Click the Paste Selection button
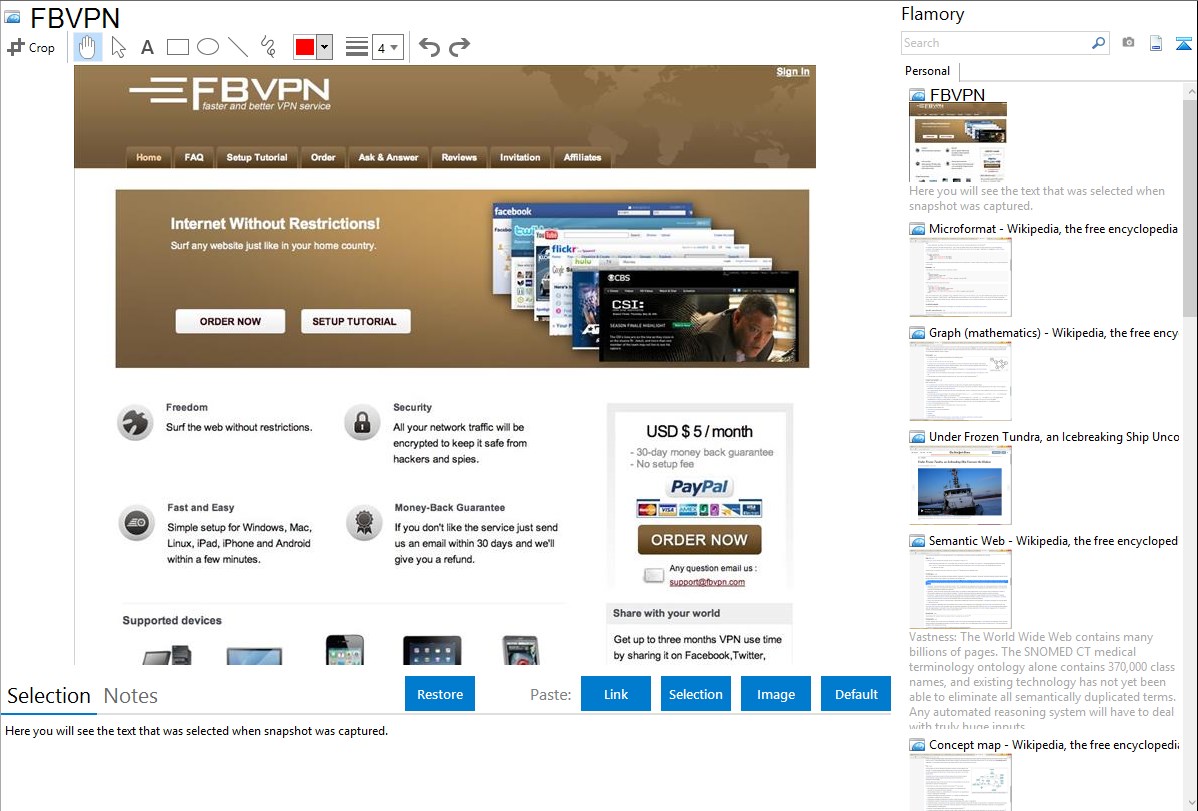Screen dimensions: 1198x811 point(696,694)
